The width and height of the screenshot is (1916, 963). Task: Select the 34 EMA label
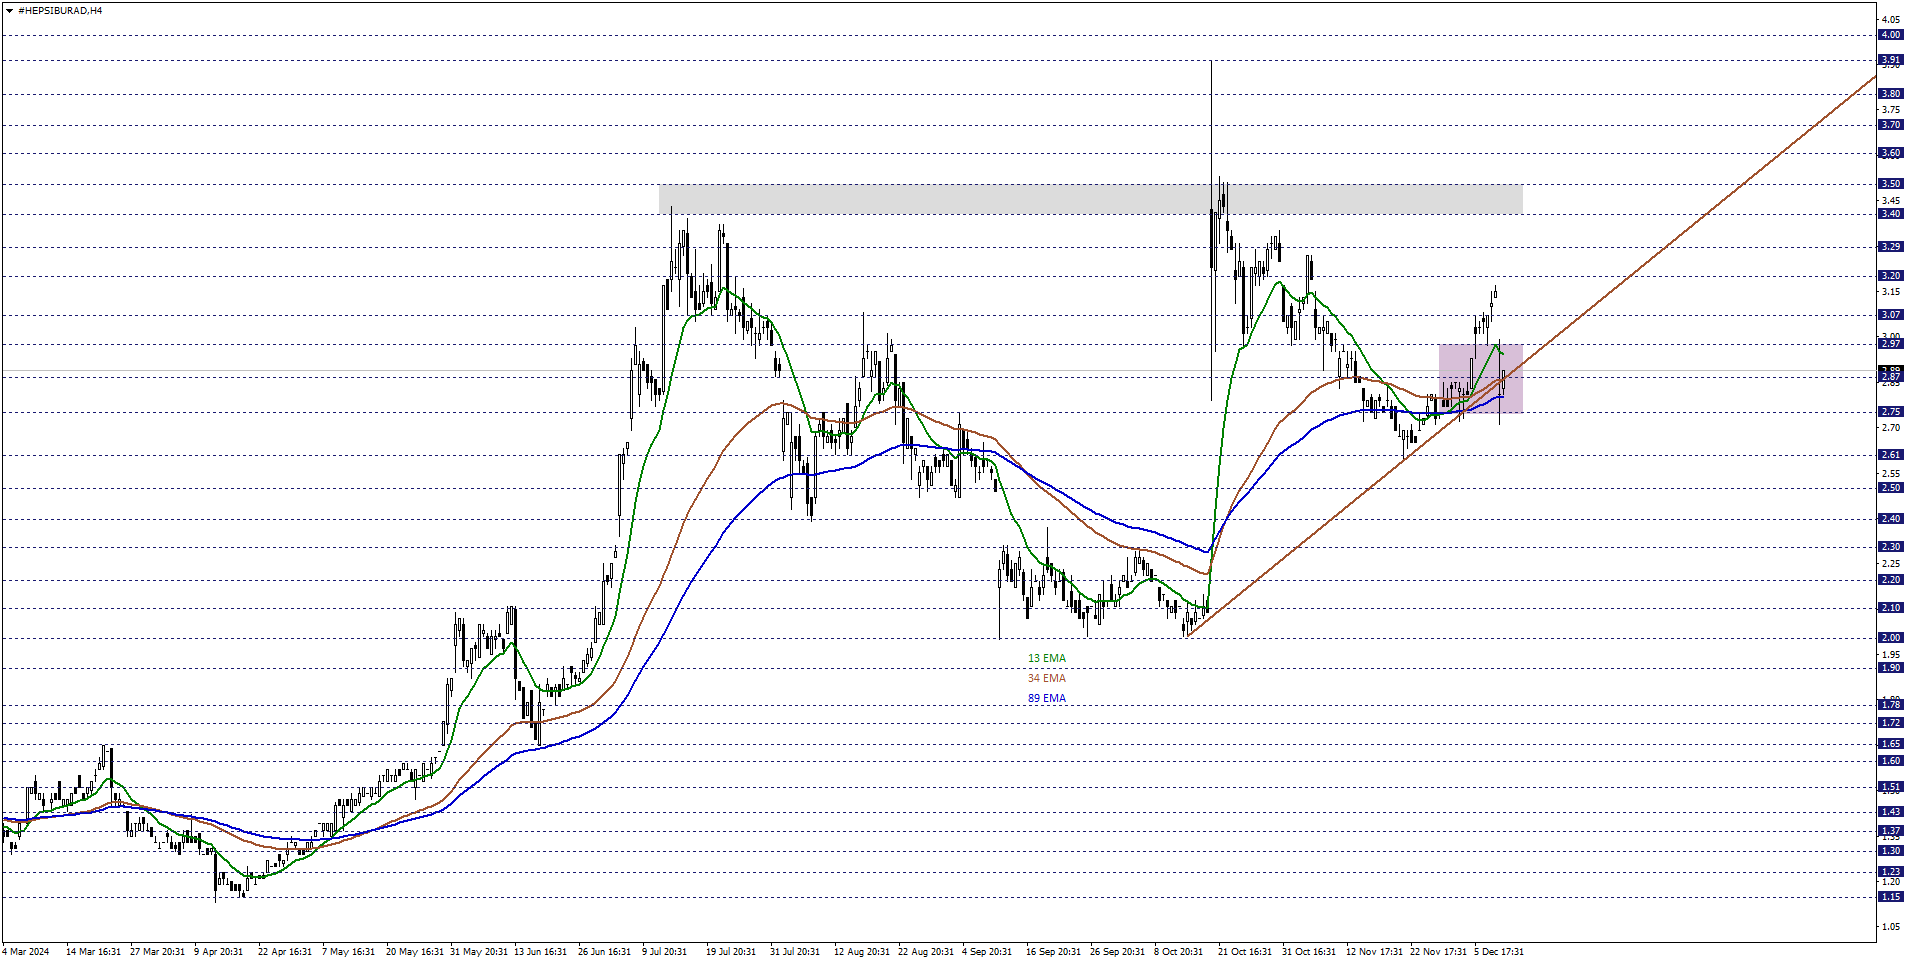coord(1047,678)
